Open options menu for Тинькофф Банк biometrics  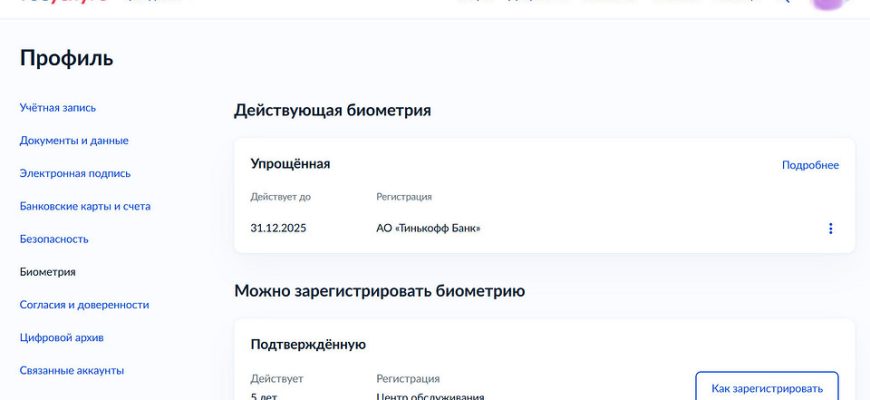(830, 228)
